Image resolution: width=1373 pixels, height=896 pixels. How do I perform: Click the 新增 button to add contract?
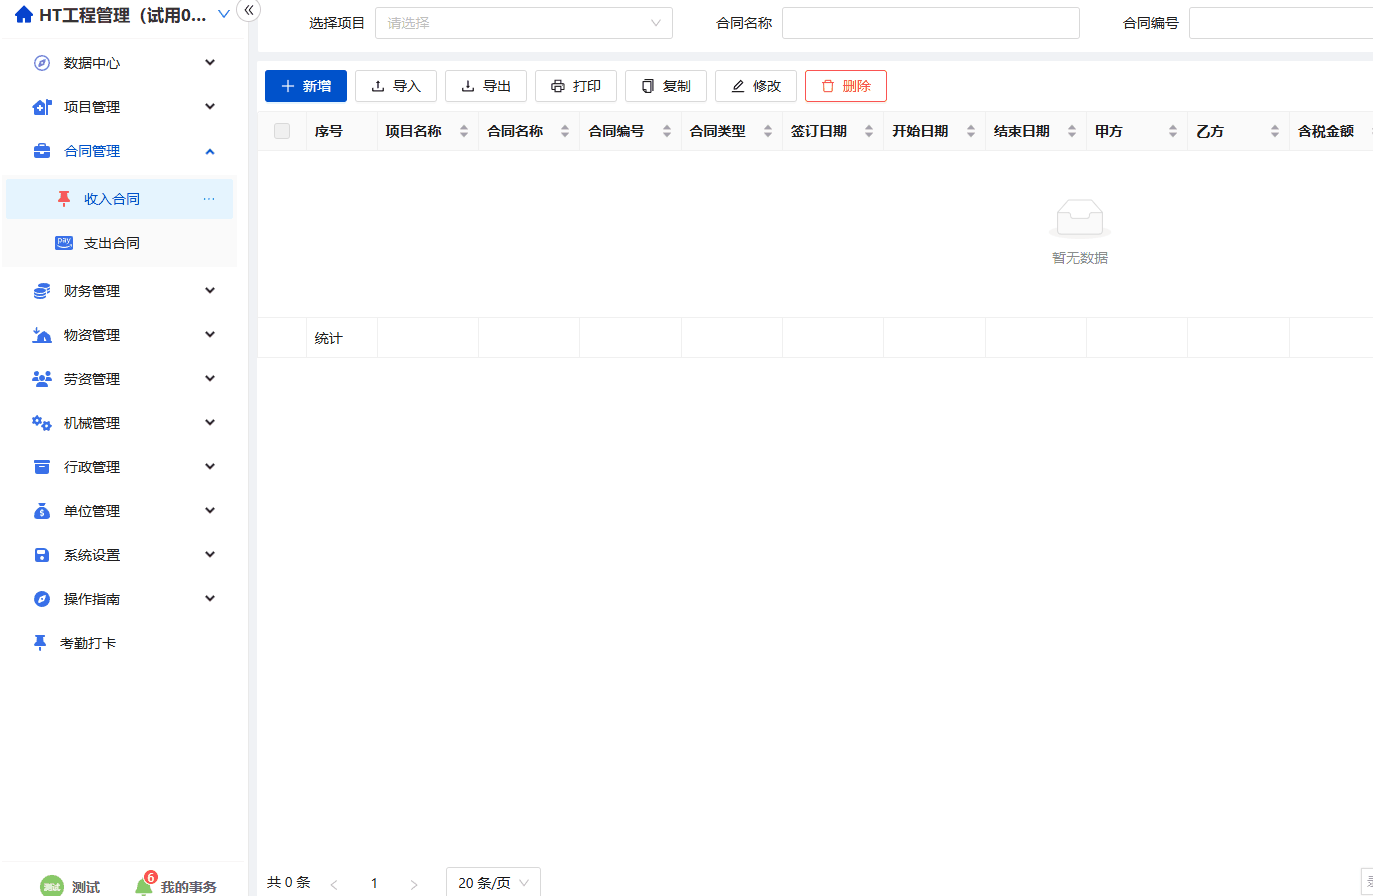click(305, 86)
